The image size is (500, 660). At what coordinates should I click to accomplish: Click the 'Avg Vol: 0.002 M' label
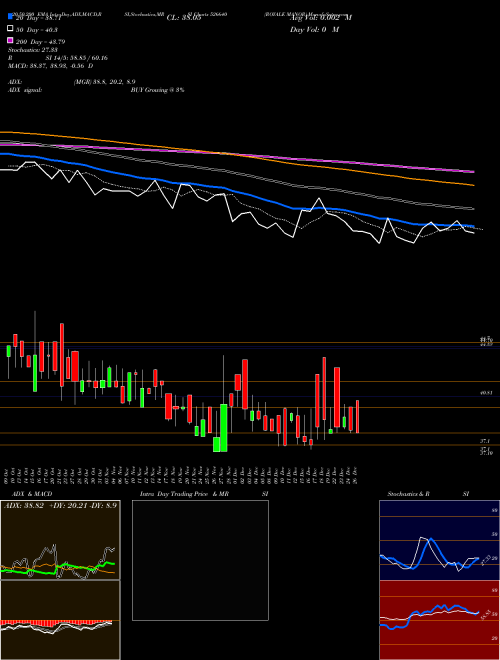click(321, 18)
